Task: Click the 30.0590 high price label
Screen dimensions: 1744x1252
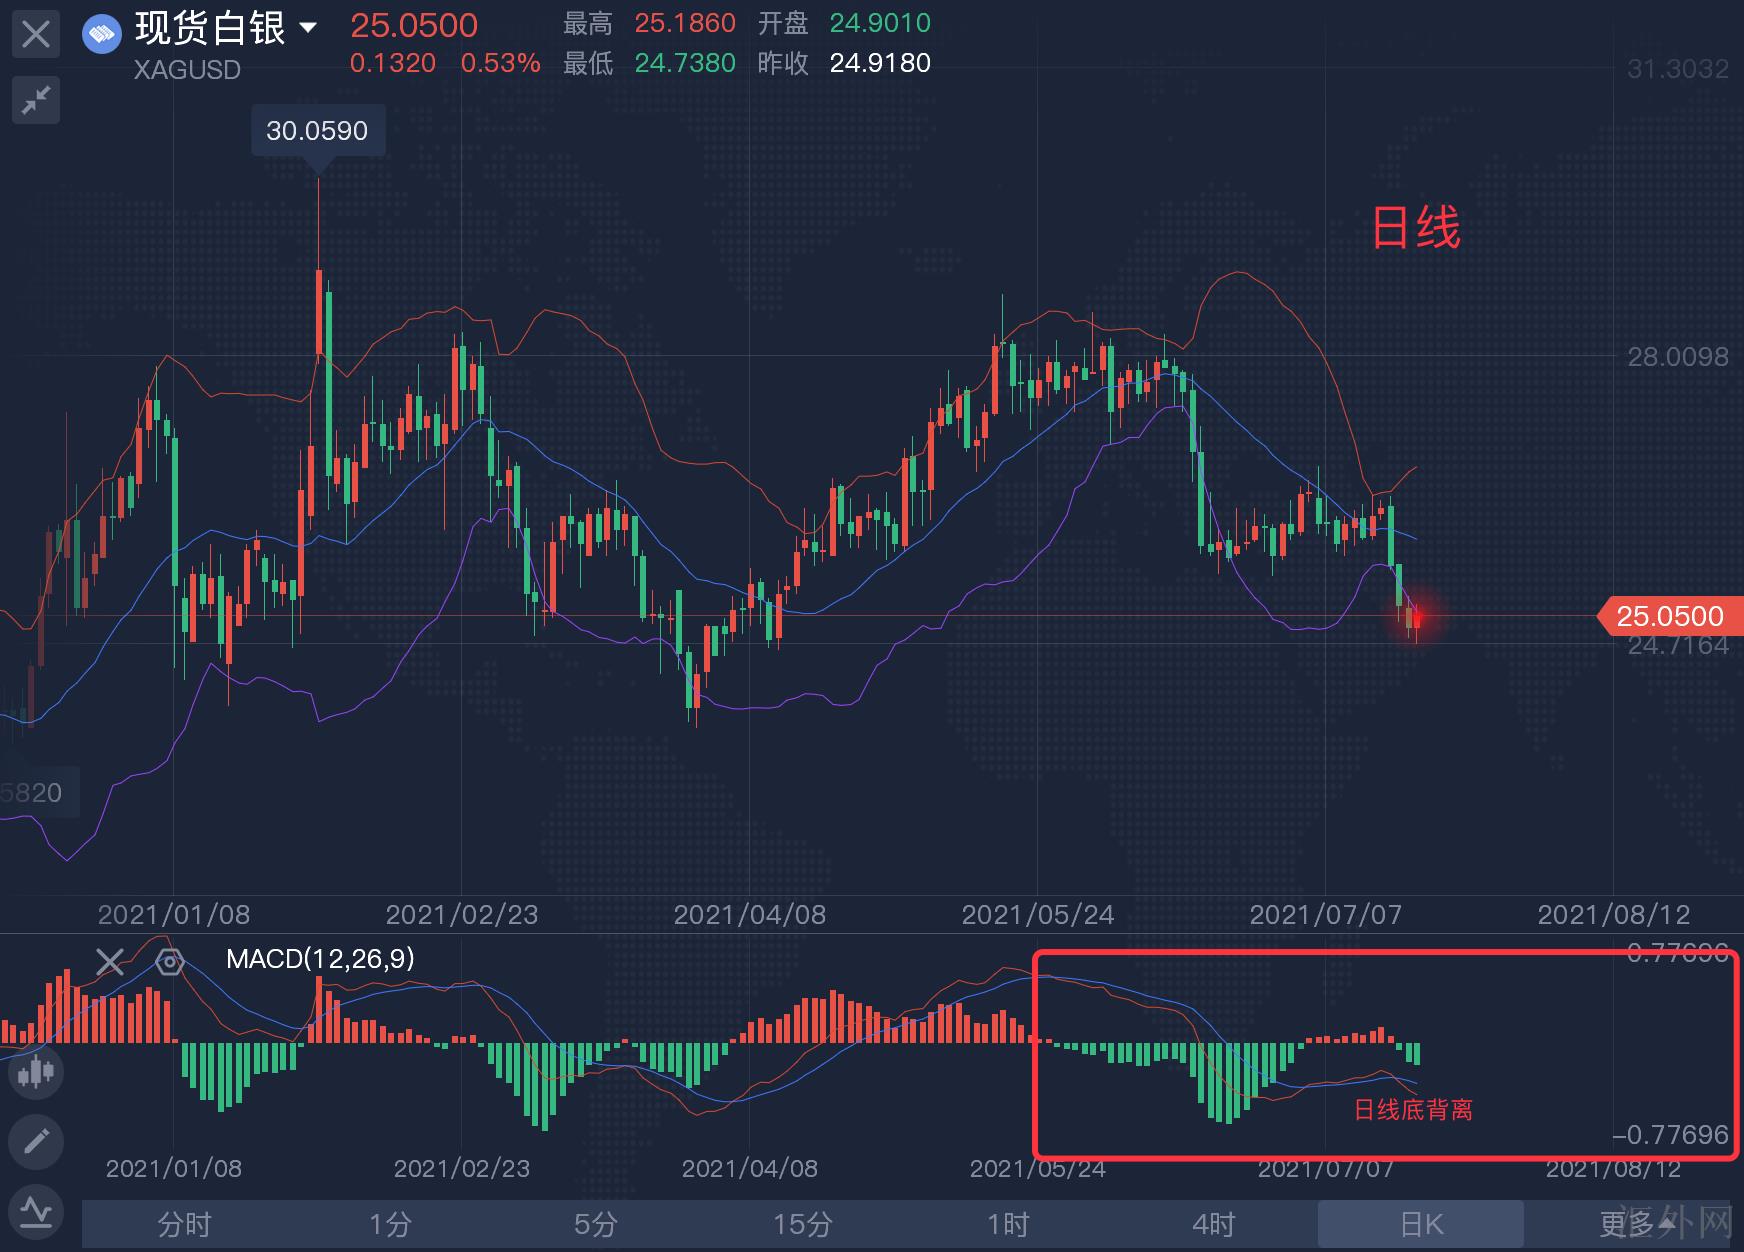Action: click(317, 131)
